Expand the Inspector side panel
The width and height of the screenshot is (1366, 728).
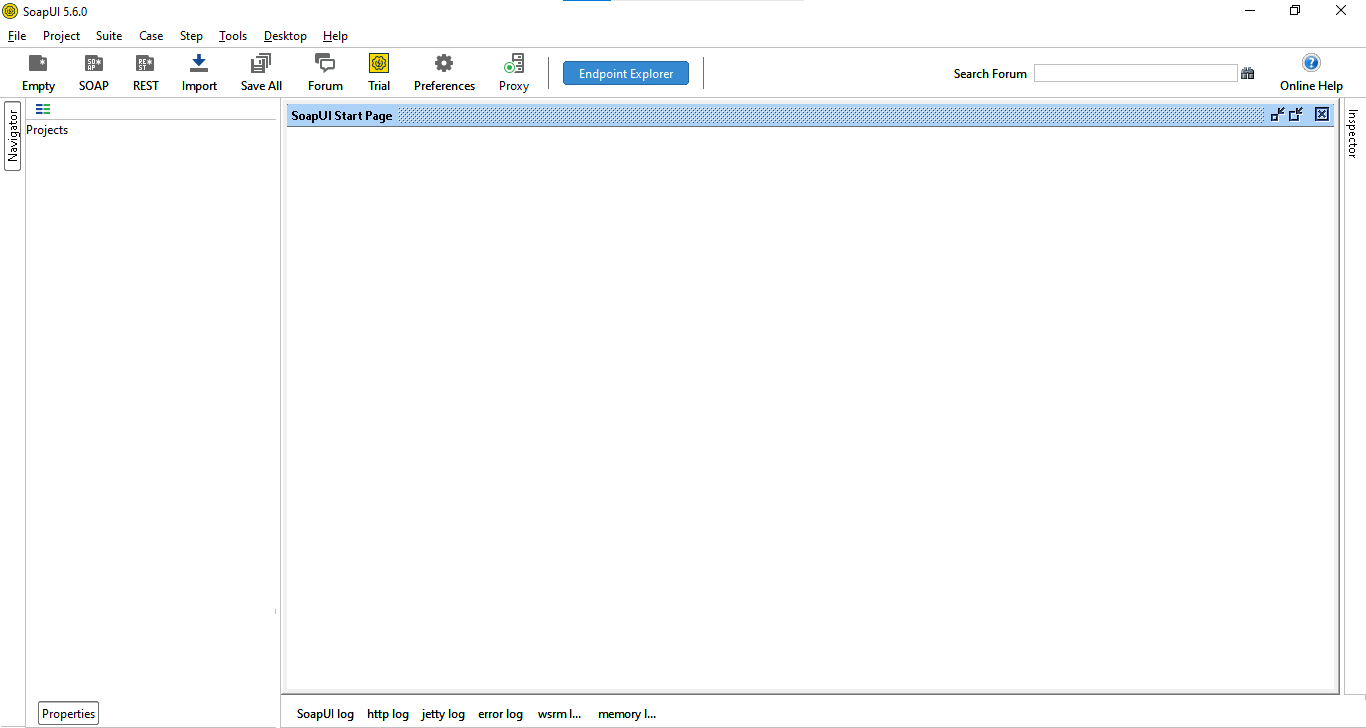pos(1353,133)
